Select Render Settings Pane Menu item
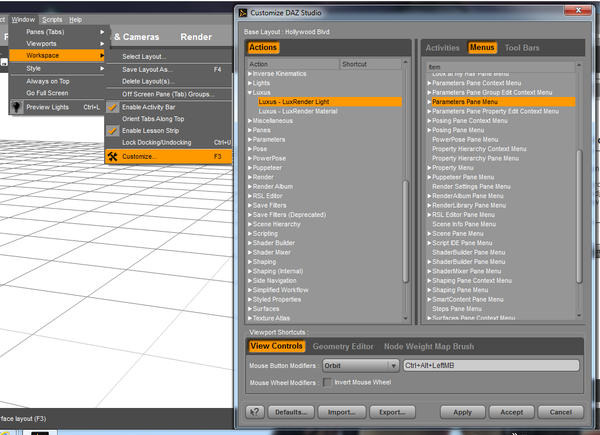The height and width of the screenshot is (435, 600). click(x=471, y=187)
